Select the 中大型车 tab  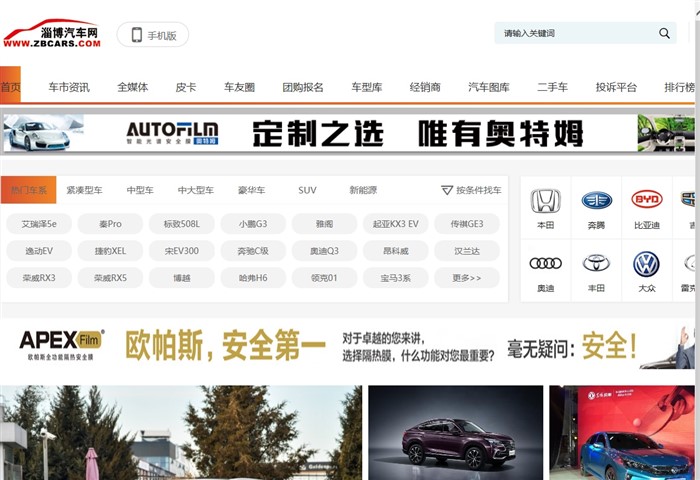(196, 190)
